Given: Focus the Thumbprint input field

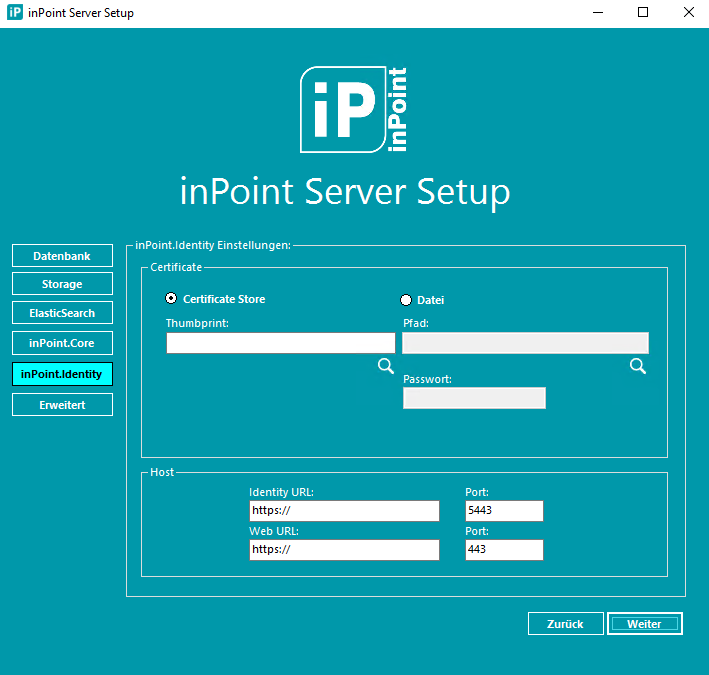Looking at the screenshot, I should pyautogui.click(x=281, y=343).
